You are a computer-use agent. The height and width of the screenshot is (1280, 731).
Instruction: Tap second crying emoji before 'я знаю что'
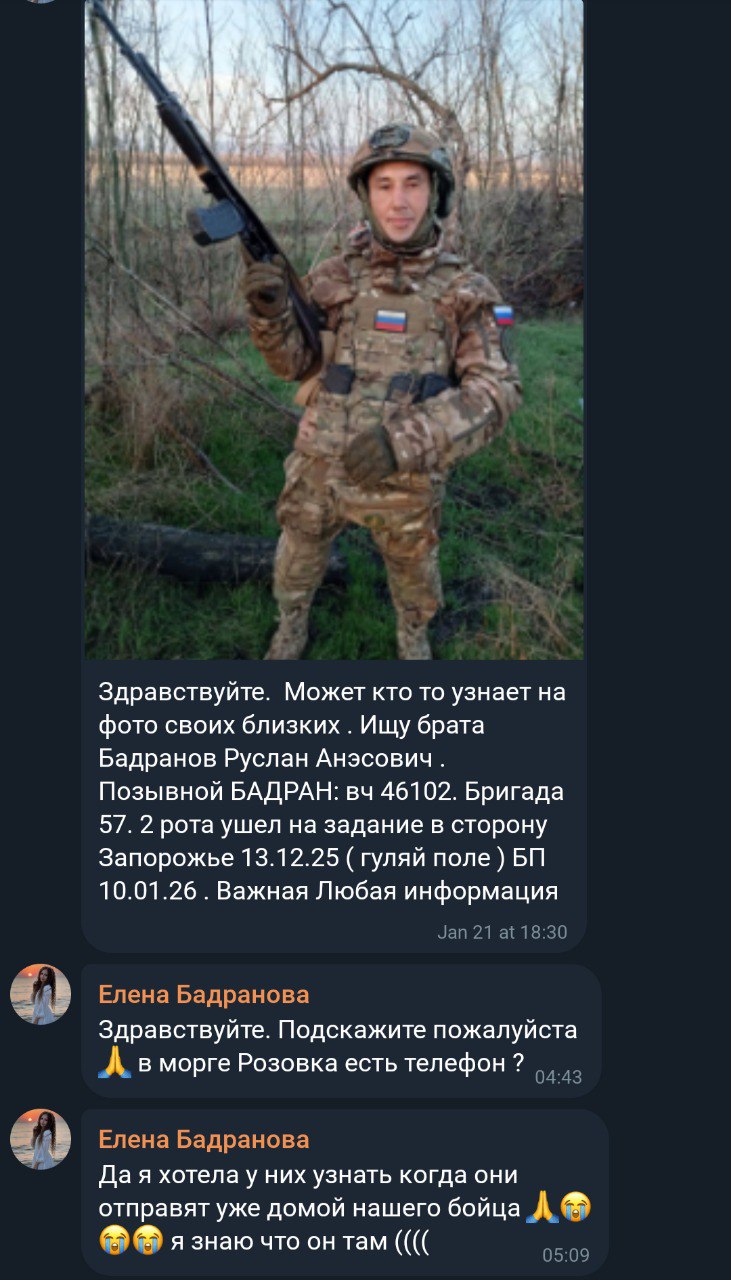pos(148,1240)
